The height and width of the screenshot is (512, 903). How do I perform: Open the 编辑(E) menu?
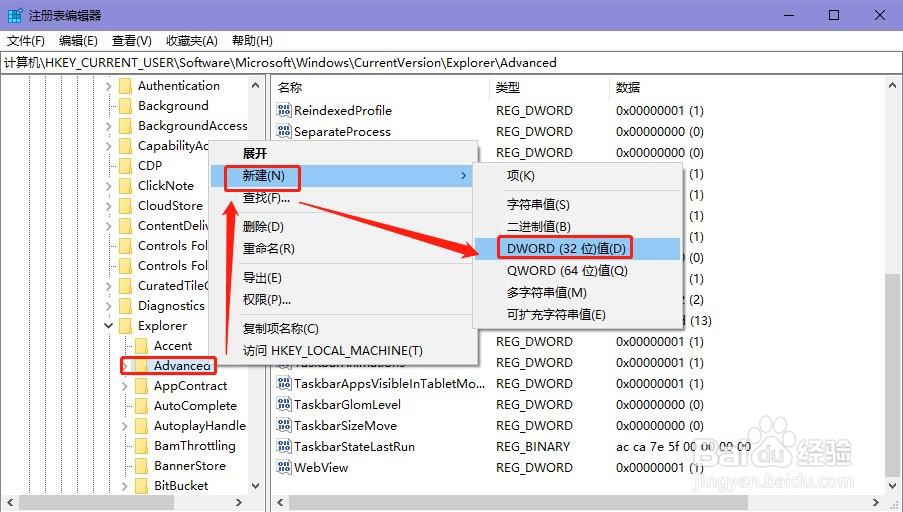click(x=78, y=41)
